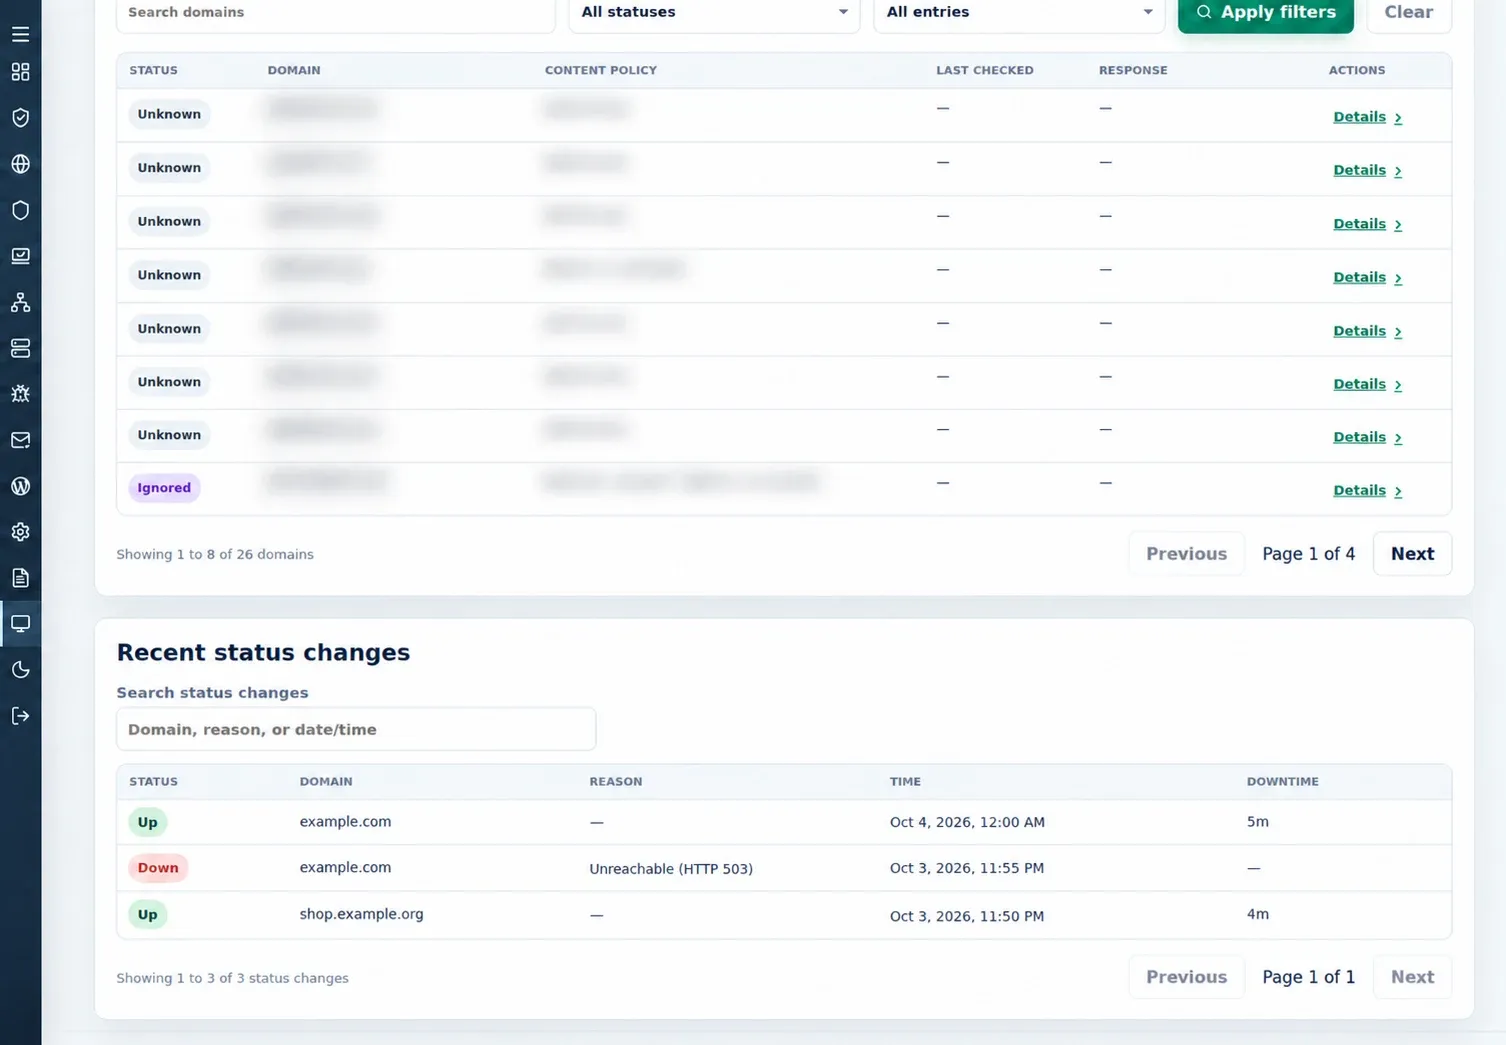Open the dashboard grid icon in sidebar
The width and height of the screenshot is (1506, 1045).
(x=20, y=72)
